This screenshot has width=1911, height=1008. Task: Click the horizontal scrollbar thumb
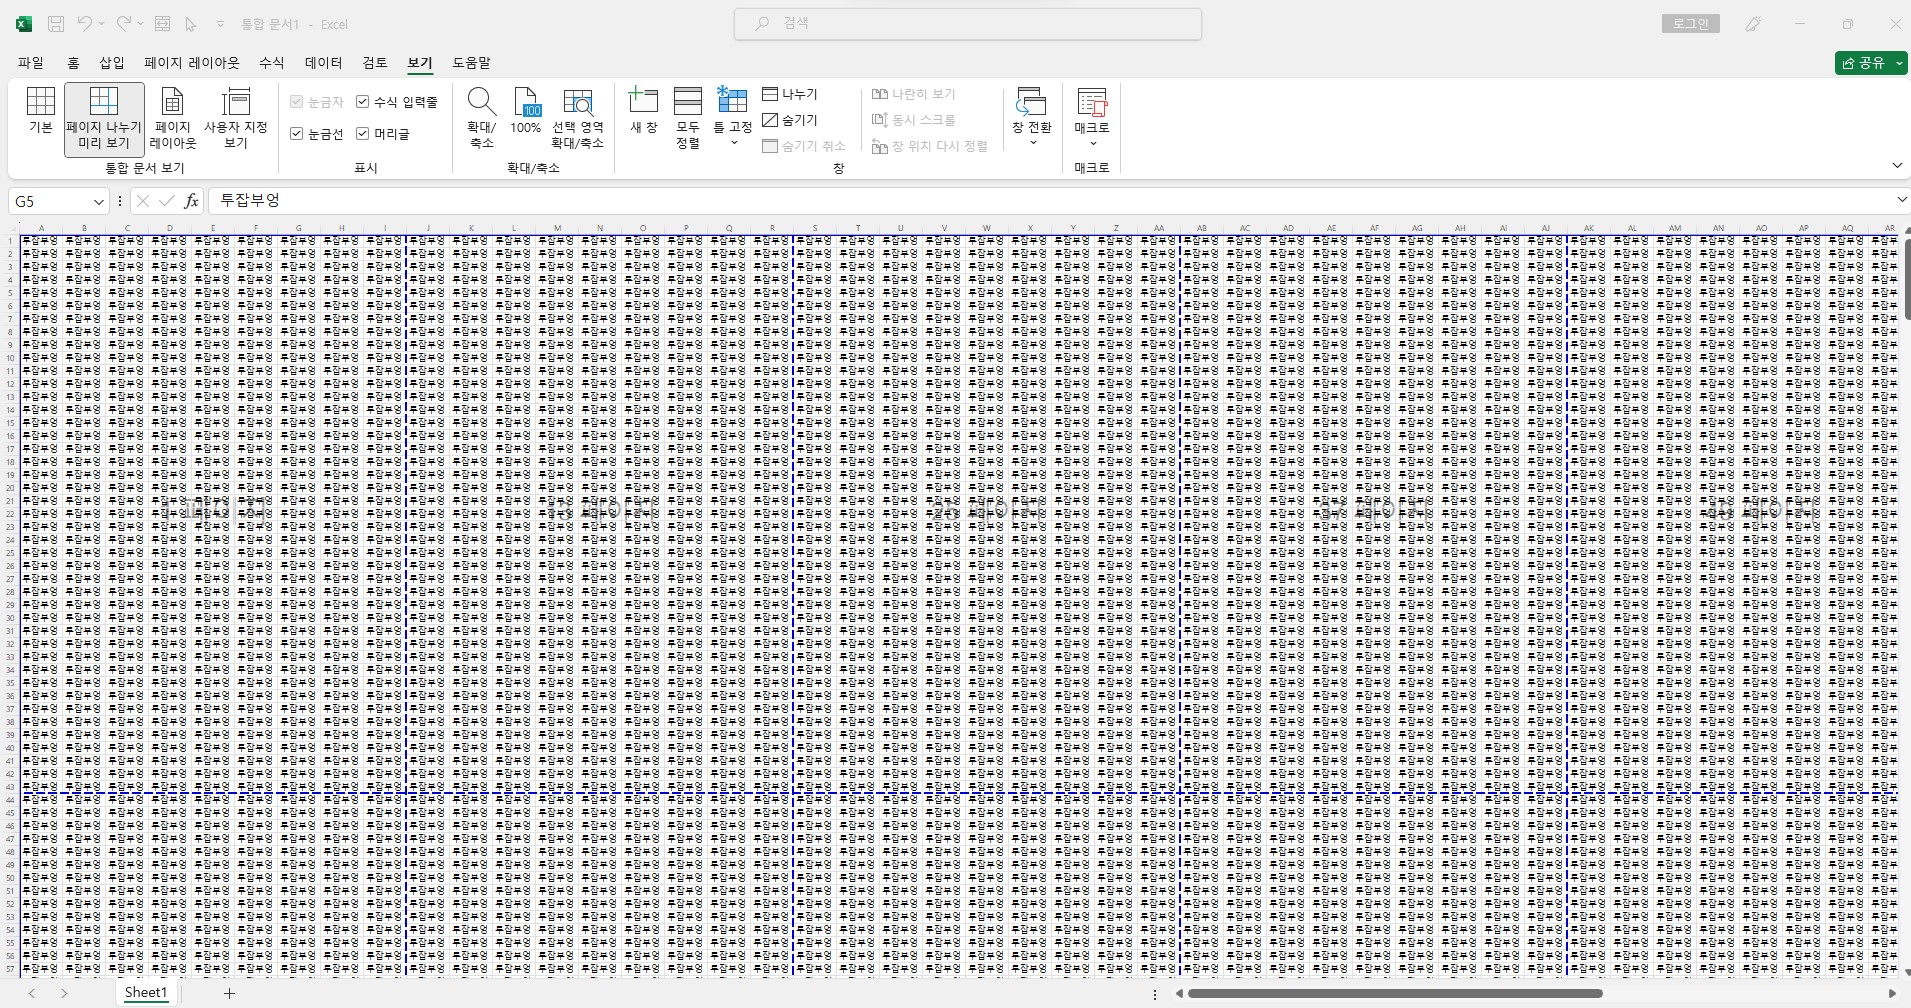(1395, 994)
